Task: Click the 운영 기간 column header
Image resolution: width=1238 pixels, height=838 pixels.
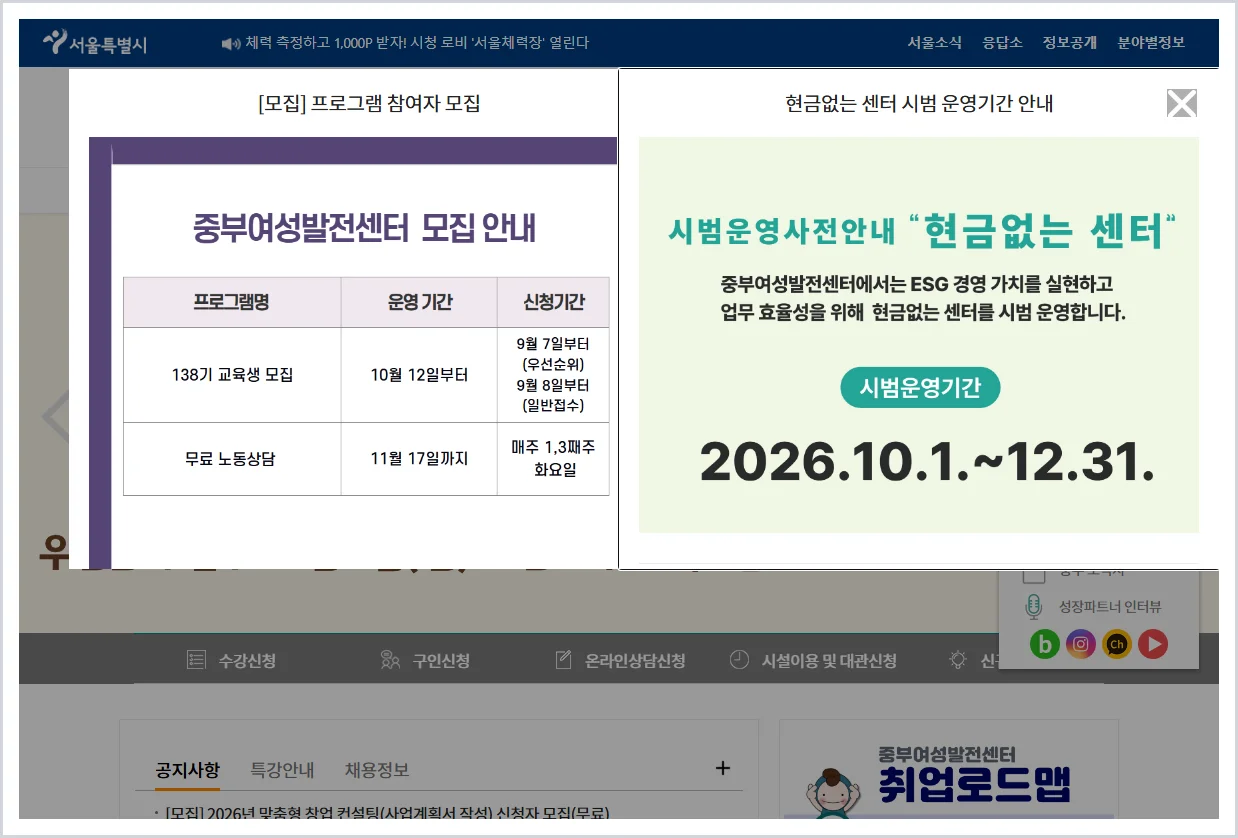Action: [x=419, y=302]
